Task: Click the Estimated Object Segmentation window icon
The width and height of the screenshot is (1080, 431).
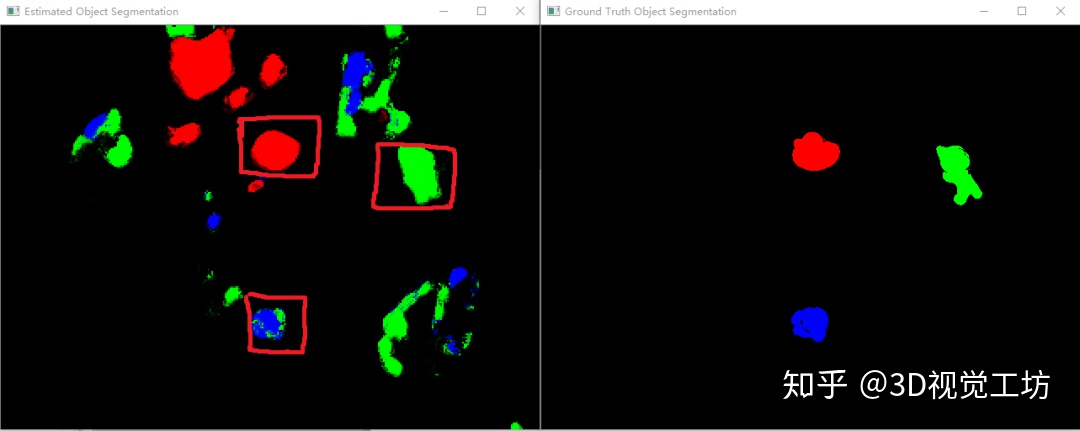Action: pos(12,12)
